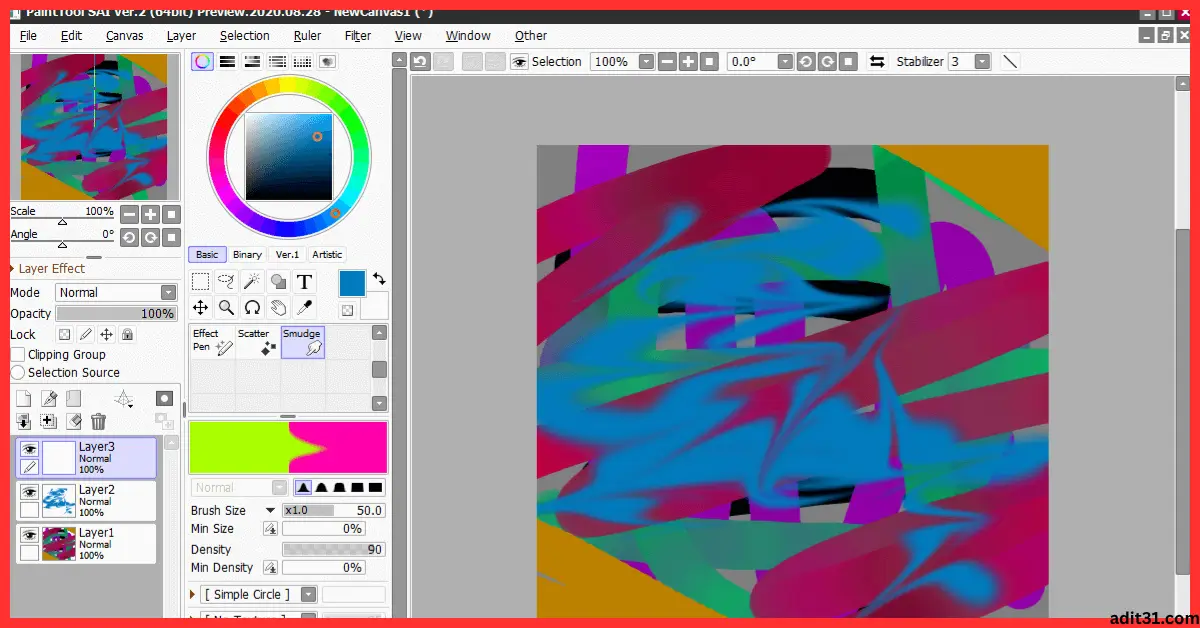Viewport: 1200px width, 628px height.
Task: Click the Undo arrow in toolbar
Action: (420, 62)
